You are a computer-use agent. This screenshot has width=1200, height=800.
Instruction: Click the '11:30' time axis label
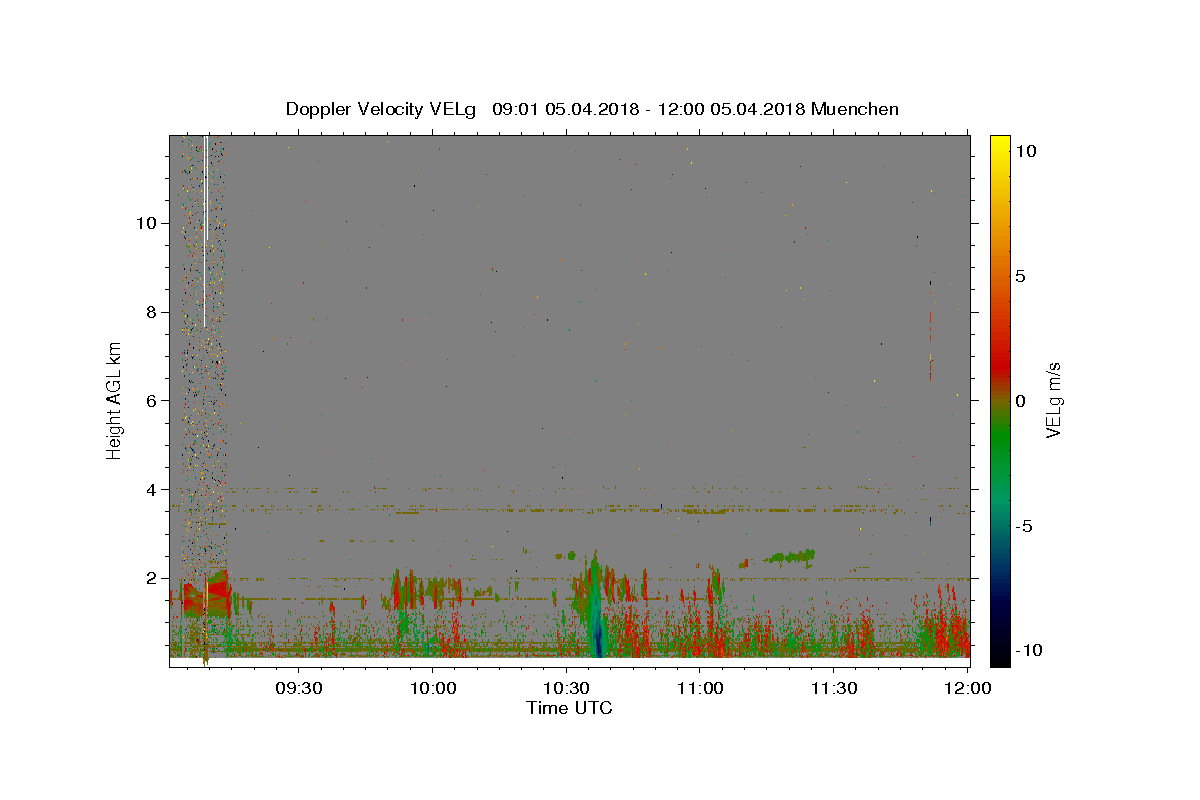(833, 689)
